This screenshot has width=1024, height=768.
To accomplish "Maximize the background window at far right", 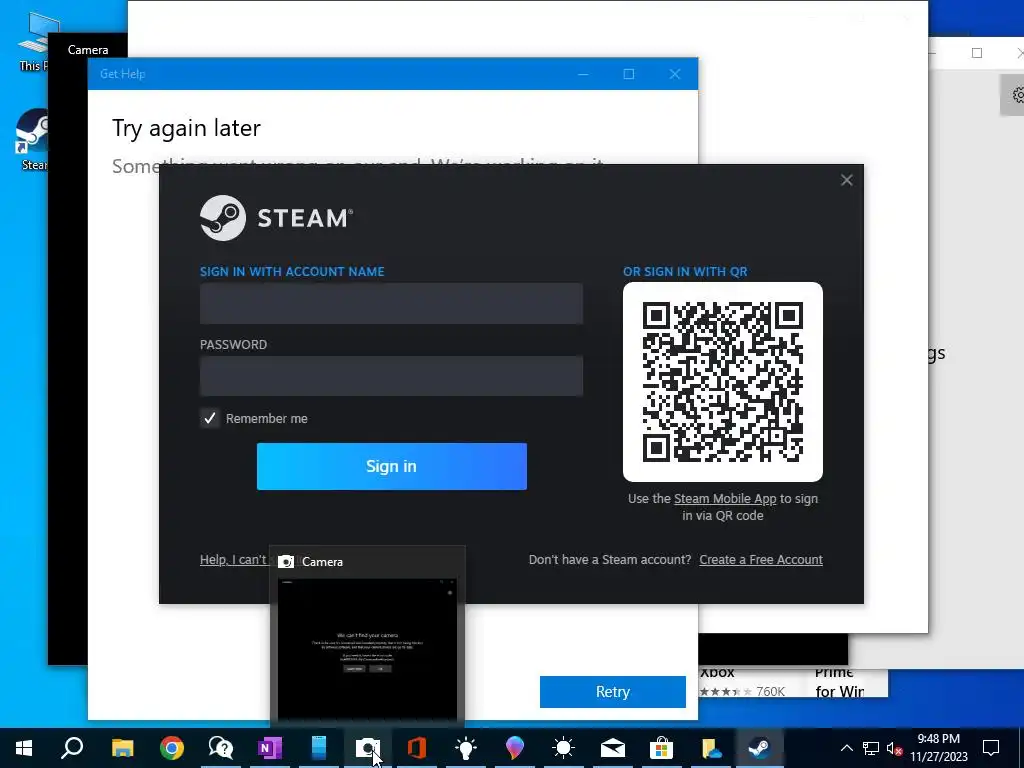I will click(x=977, y=53).
